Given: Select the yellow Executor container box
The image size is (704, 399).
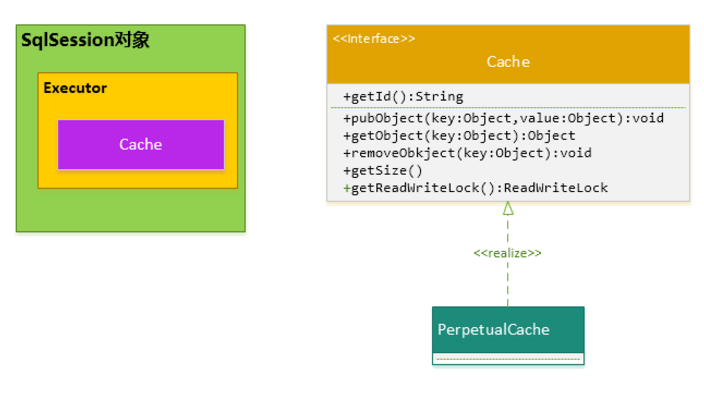Looking at the screenshot, I should coord(138,130).
